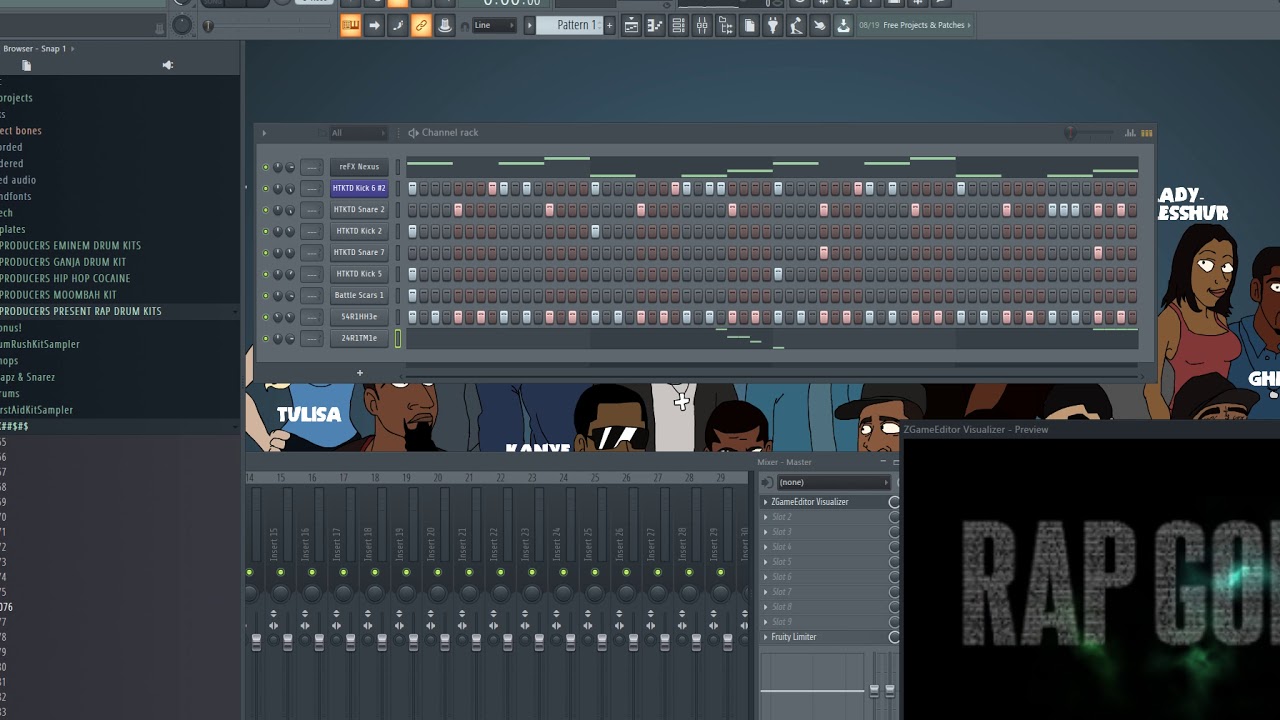
Task: Expand ZGameEditor Visualizer slot menu arrow
Action: click(x=766, y=502)
